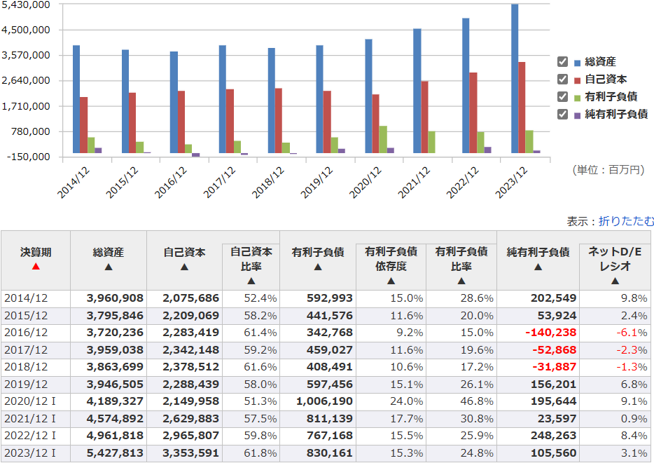
Task: Disable the 有利子負債 series checkbox
Action: [x=562, y=97]
